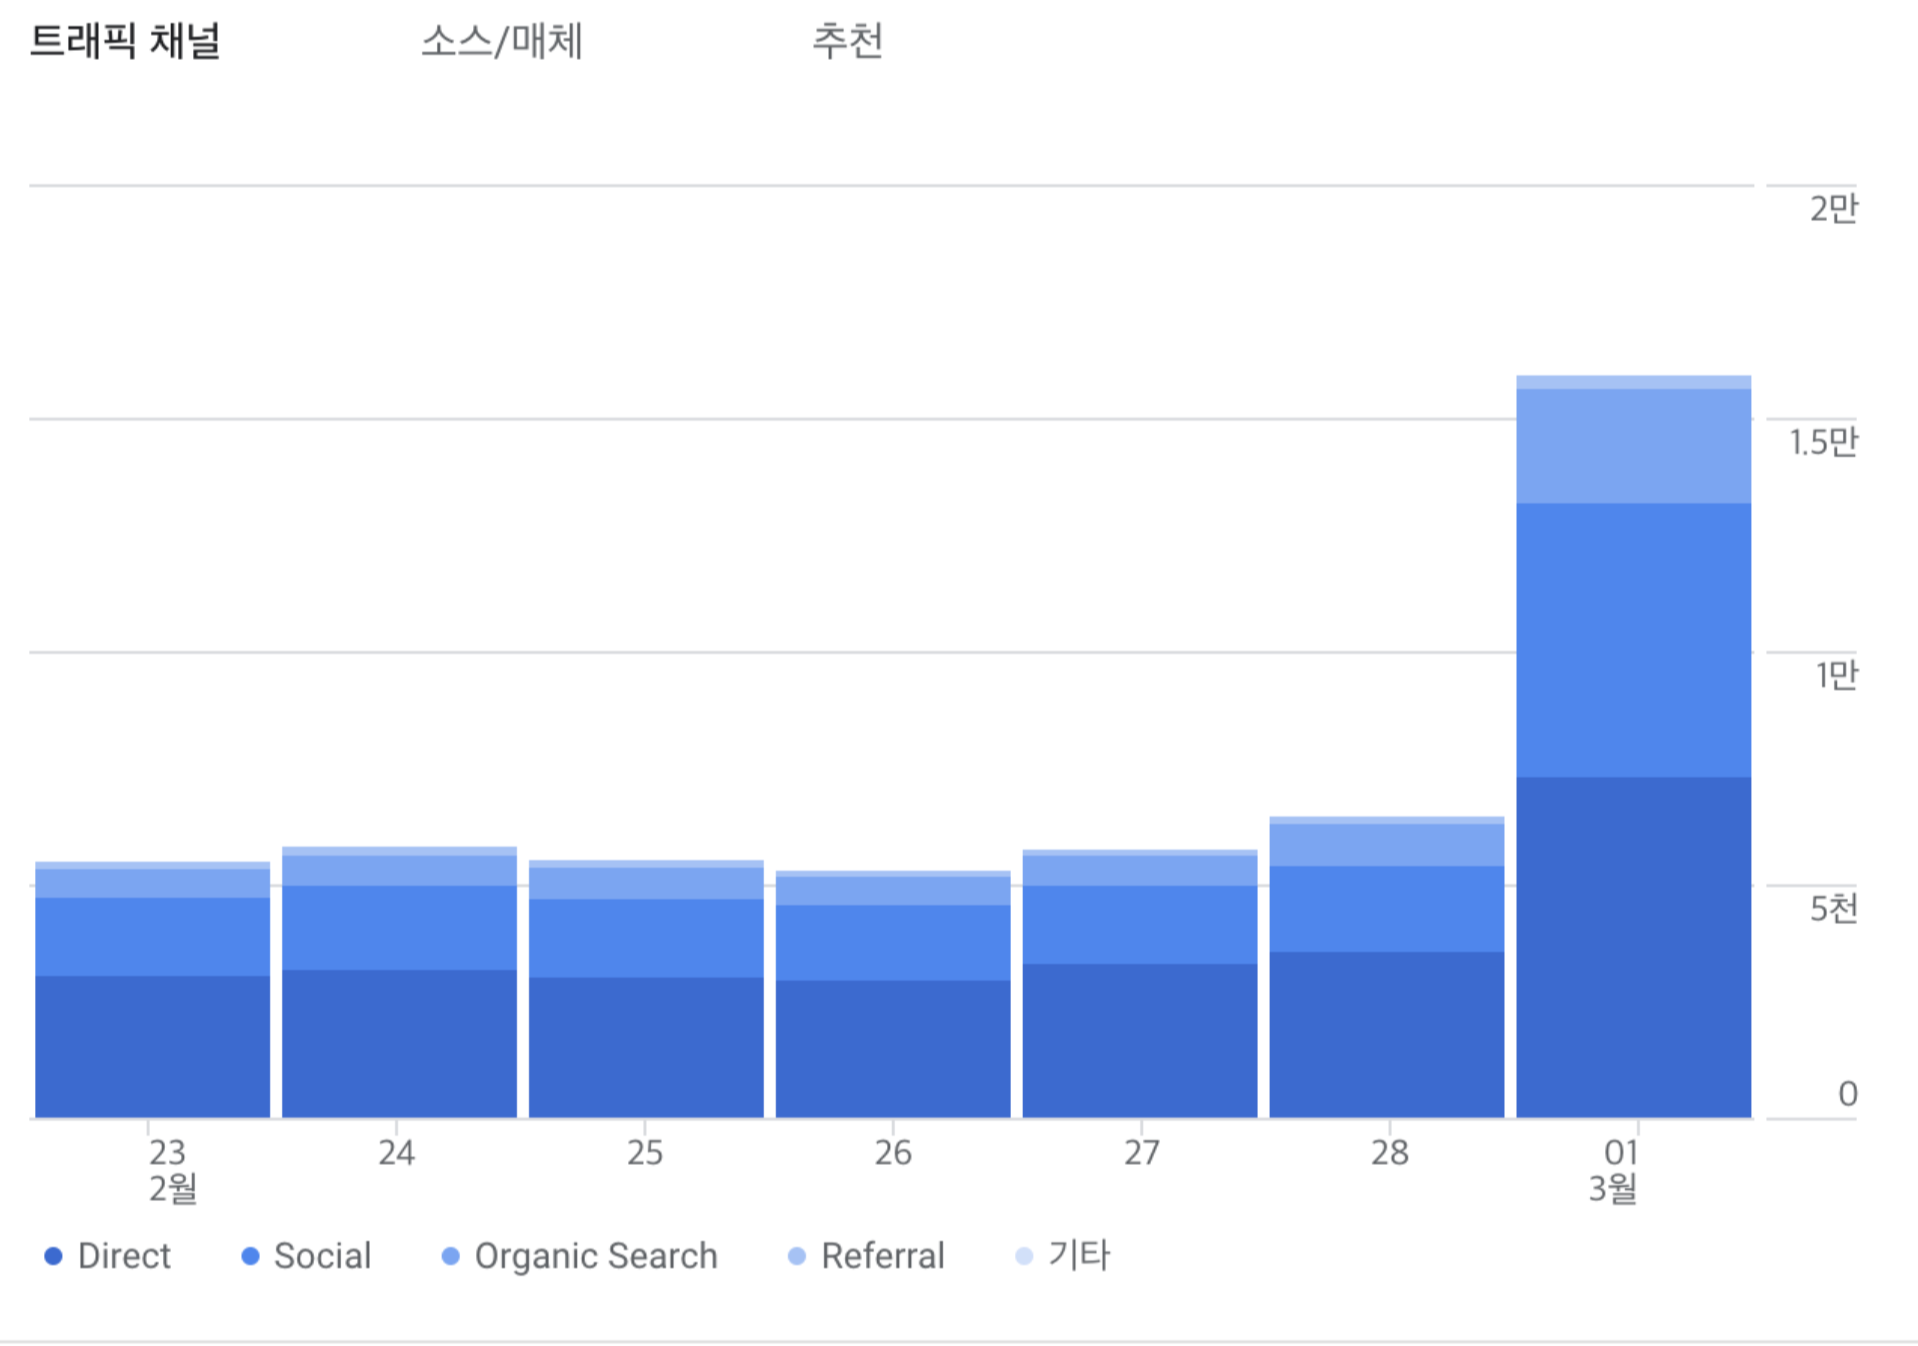Viewport: 1918px width, 1346px height.
Task: Select the Referral legend label
Action: click(x=883, y=1256)
